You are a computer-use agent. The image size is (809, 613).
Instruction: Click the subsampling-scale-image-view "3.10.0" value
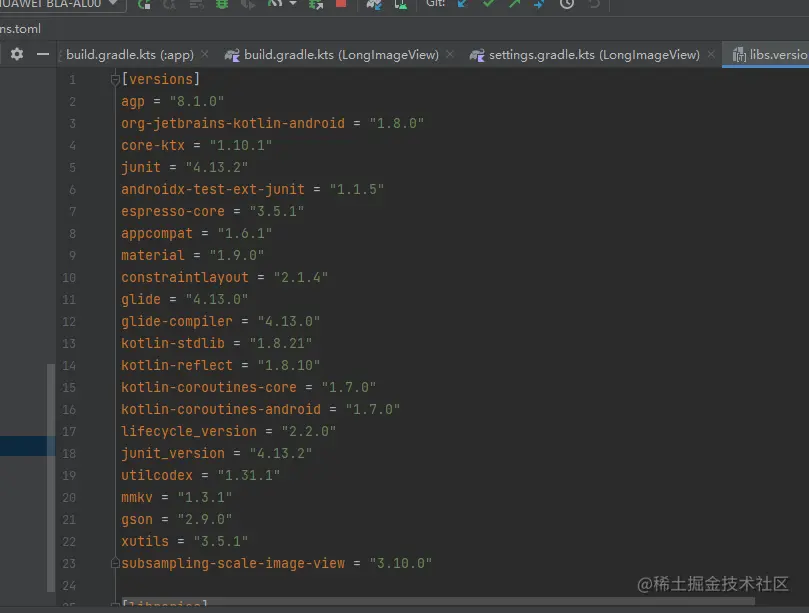400,563
